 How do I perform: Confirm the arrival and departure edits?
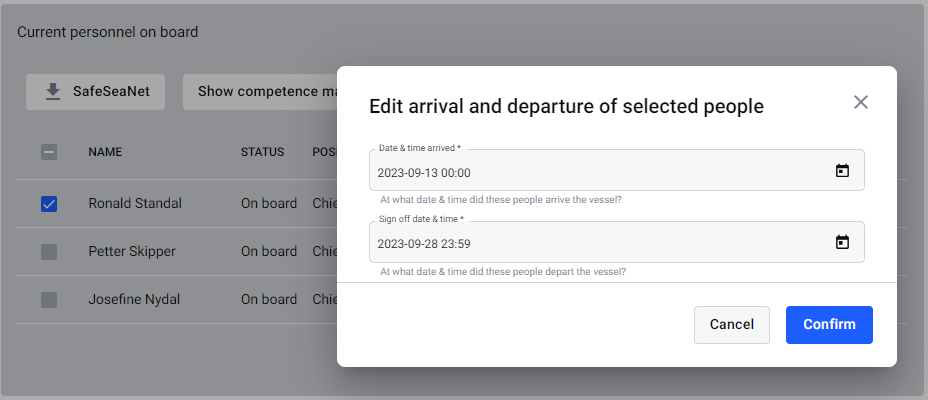(x=829, y=324)
